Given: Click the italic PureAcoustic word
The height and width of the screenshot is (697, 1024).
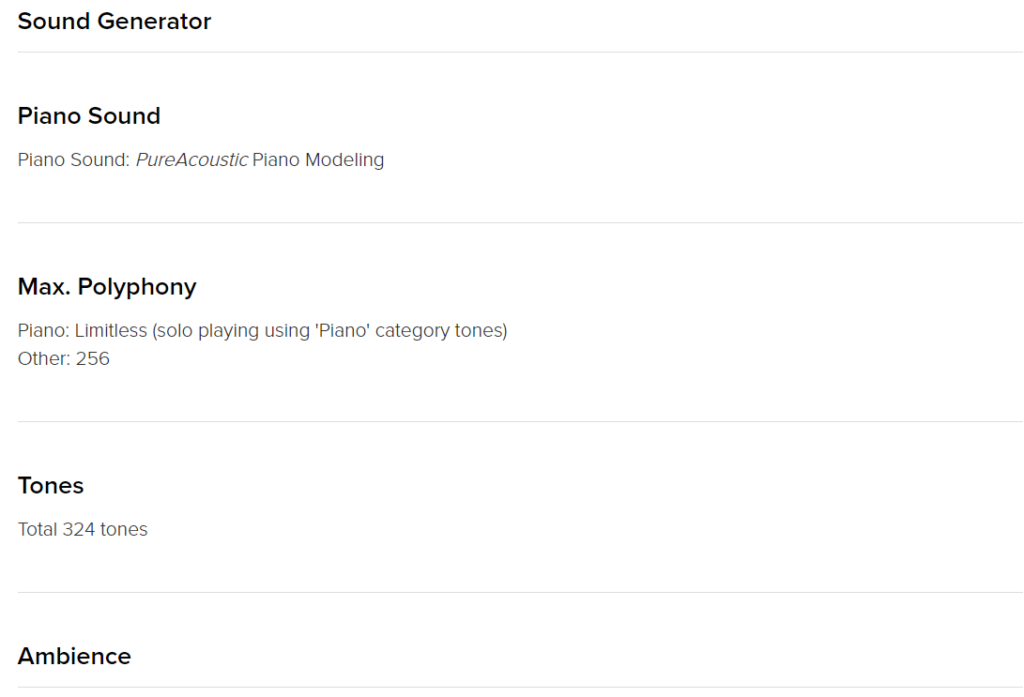Looking at the screenshot, I should pos(191,159).
